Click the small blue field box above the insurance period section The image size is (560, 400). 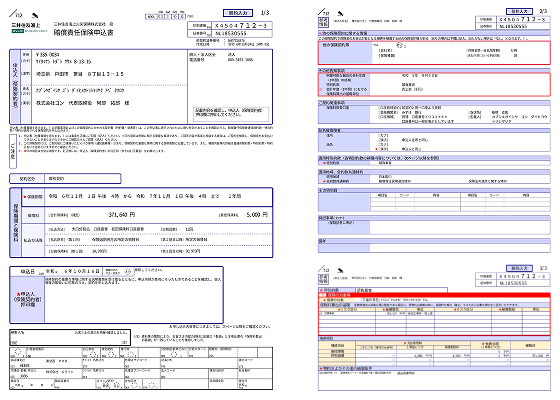(x=65, y=179)
